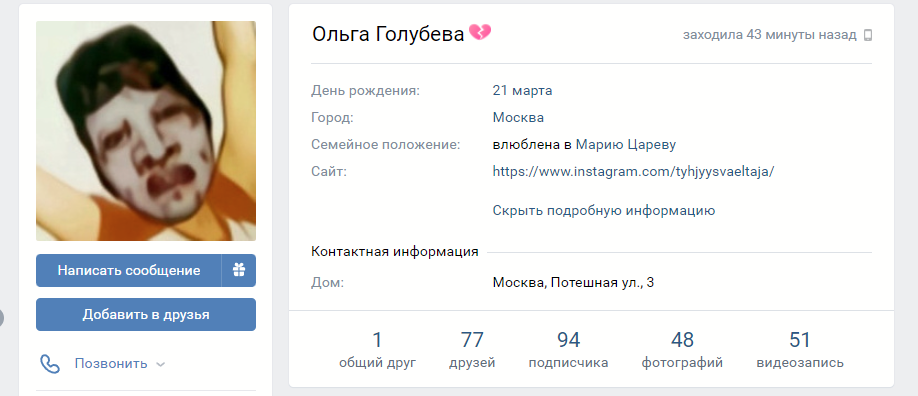Expand the Позвонить dropdown arrow
Screen dimensions: 918x396
pos(160,364)
